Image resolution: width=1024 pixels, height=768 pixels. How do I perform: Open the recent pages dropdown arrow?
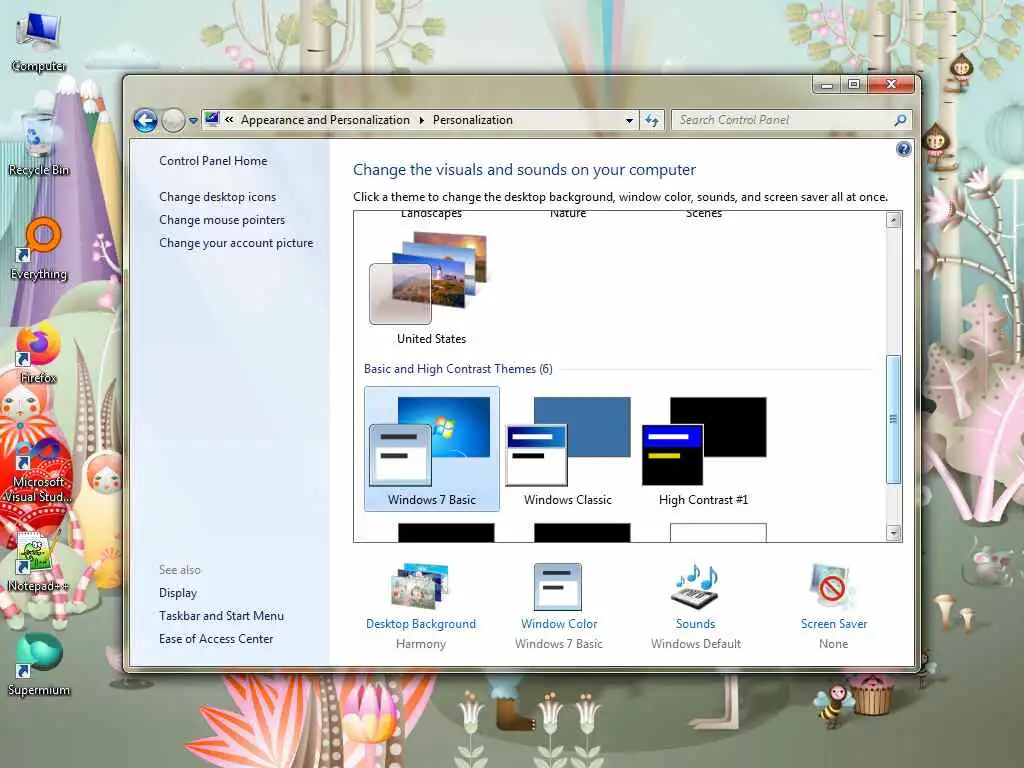click(193, 121)
